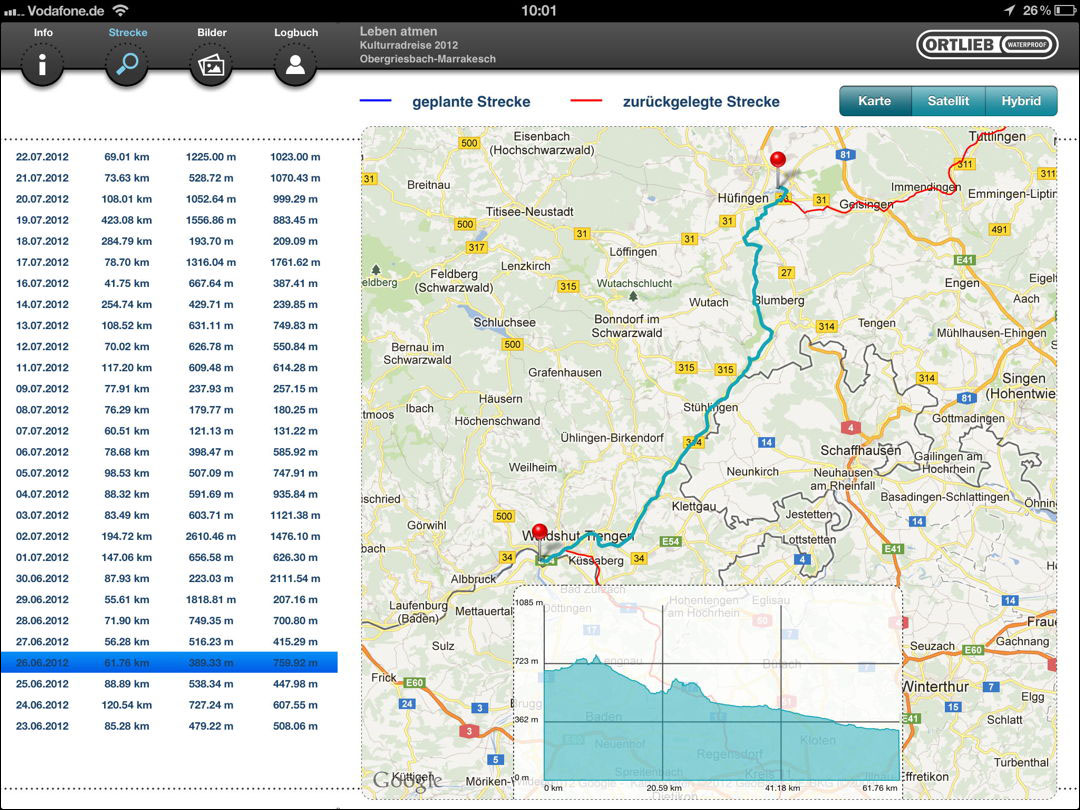Viewport: 1080px width, 810px height.
Task: Tap the ORTLIEB Waterproof logo
Action: click(x=986, y=45)
